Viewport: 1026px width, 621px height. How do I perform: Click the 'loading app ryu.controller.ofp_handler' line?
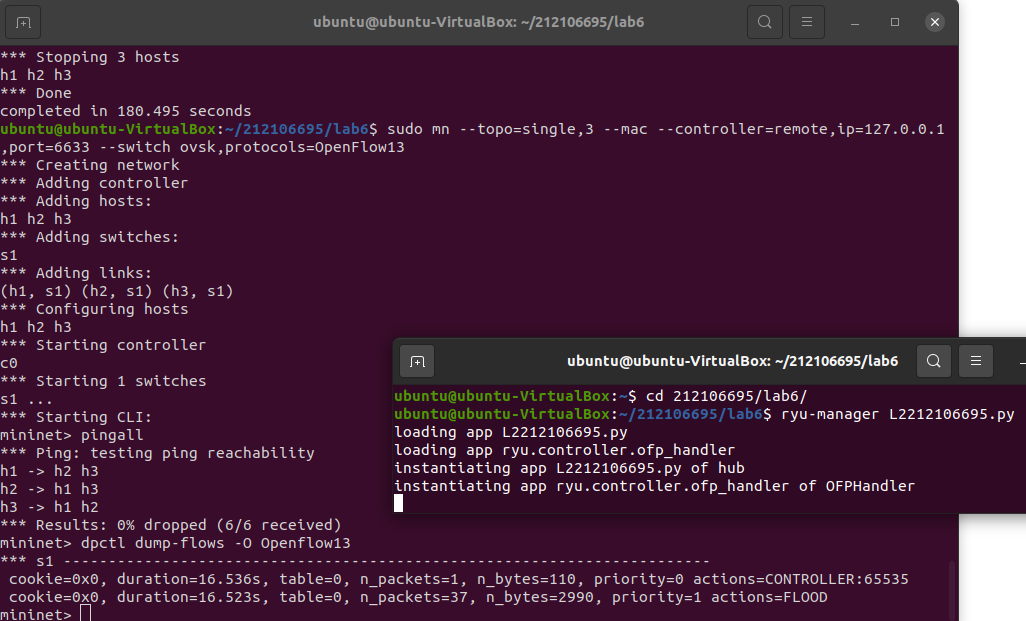pos(565,450)
